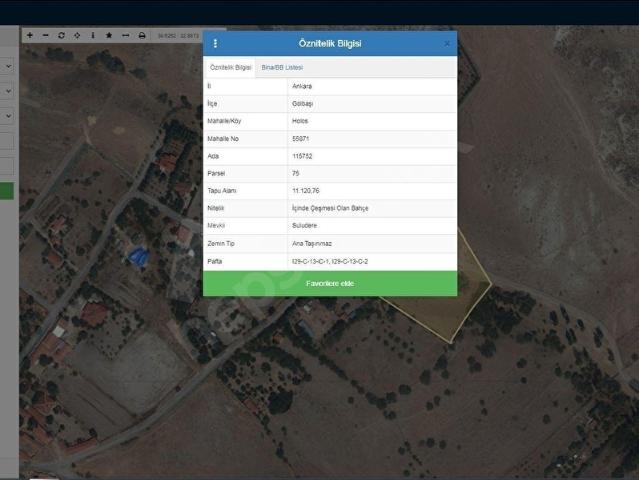This screenshot has width=639, height=480.
Task: Select the locate/crosshair tool icon
Action: pos(77,35)
